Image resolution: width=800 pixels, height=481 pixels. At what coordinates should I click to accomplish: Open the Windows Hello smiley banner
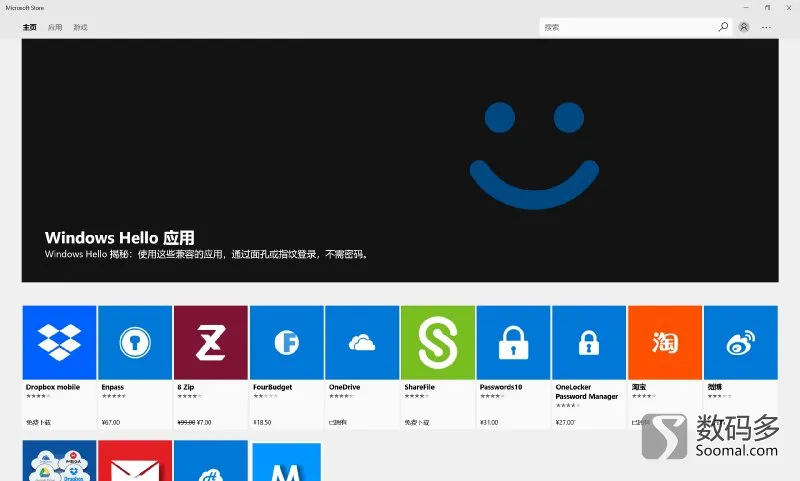tap(400, 160)
